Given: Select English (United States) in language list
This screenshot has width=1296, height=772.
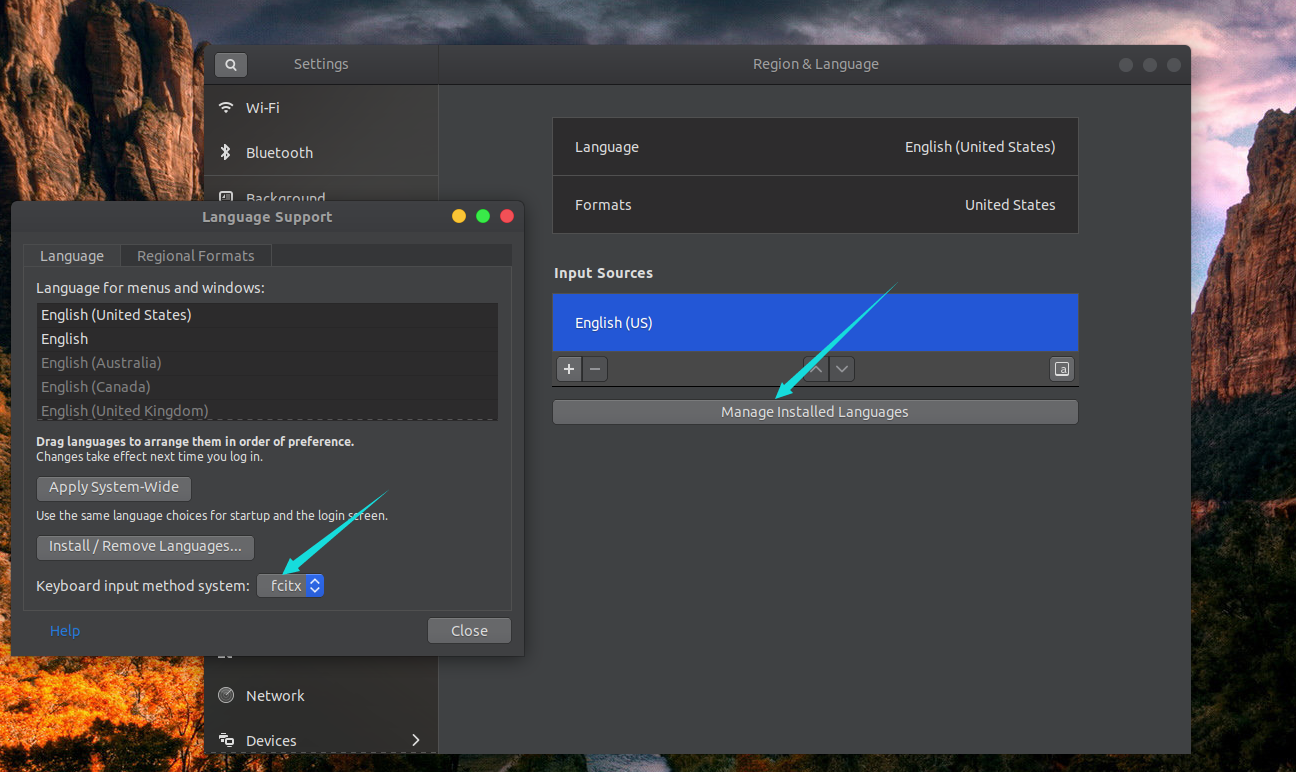Looking at the screenshot, I should 267,315.
